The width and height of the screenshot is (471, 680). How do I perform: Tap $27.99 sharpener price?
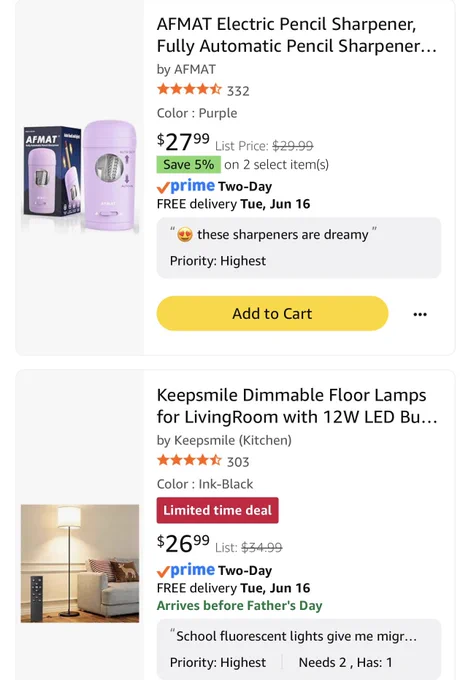click(183, 141)
